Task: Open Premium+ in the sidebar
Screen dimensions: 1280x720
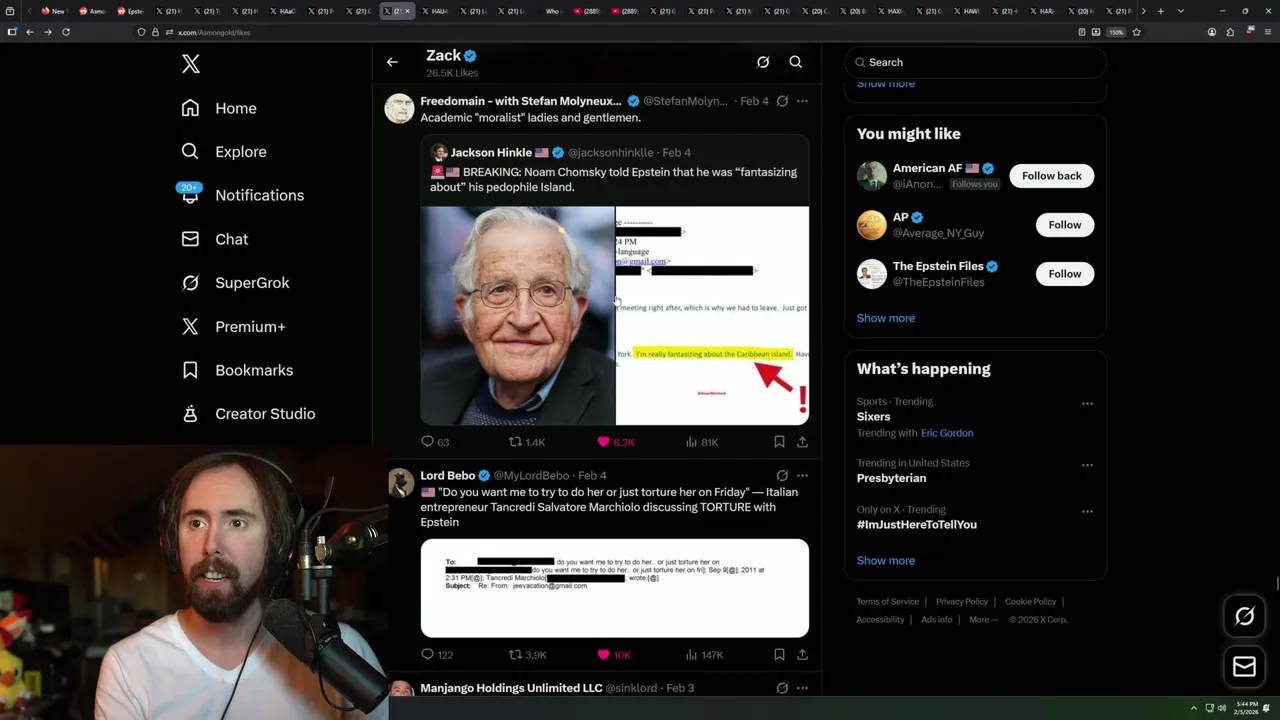Action: coord(233,326)
